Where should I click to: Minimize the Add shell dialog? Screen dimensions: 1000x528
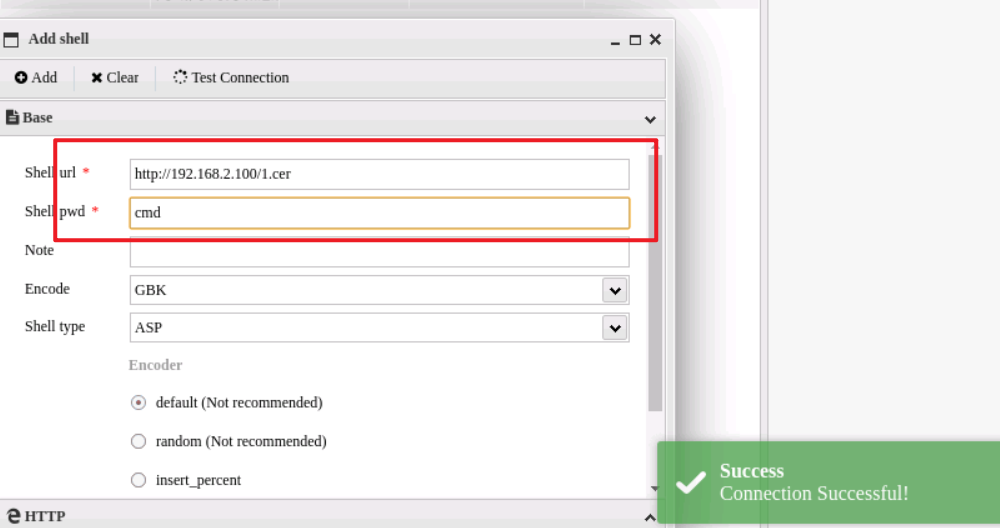pyautogui.click(x=615, y=41)
